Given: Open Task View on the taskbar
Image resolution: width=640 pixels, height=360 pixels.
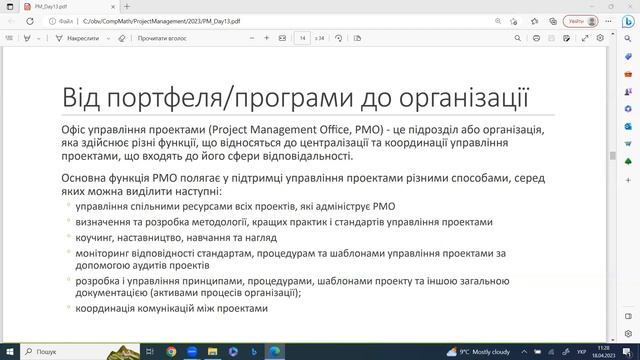Looking at the screenshot, I should 150,351.
